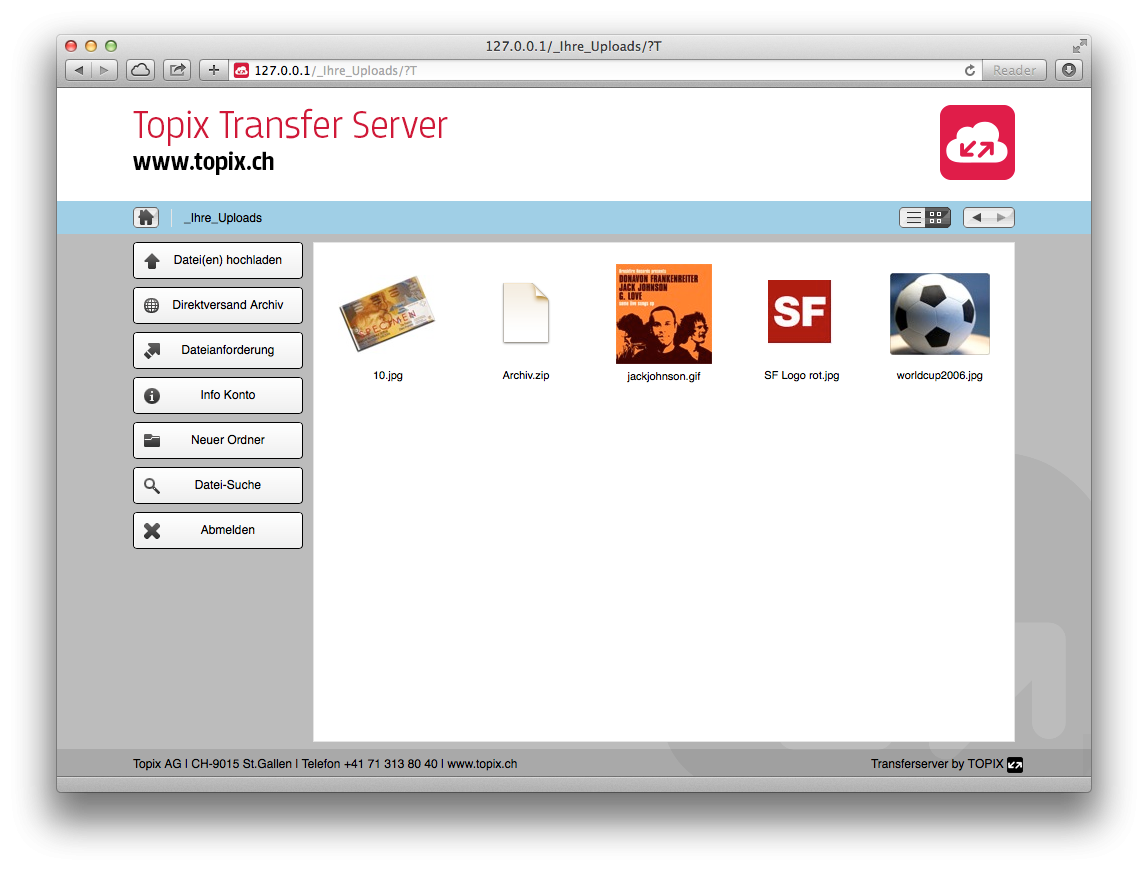Open the jackjohnson.gif thumbnail
The width and height of the screenshot is (1148, 871).
(663, 314)
